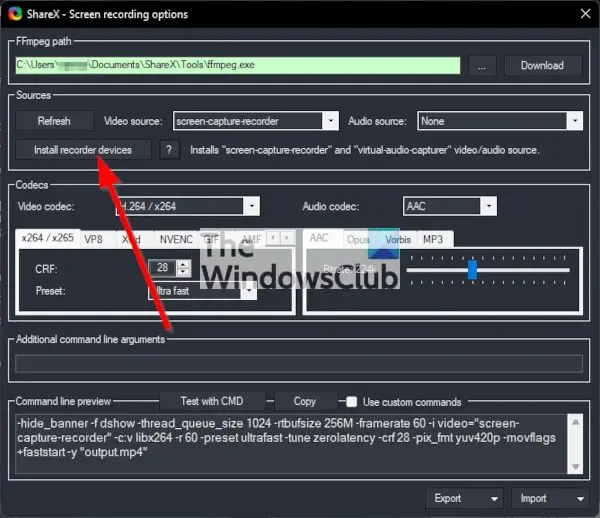Open the MP3 audio tab
The width and height of the screenshot is (600, 518).
coord(433,240)
